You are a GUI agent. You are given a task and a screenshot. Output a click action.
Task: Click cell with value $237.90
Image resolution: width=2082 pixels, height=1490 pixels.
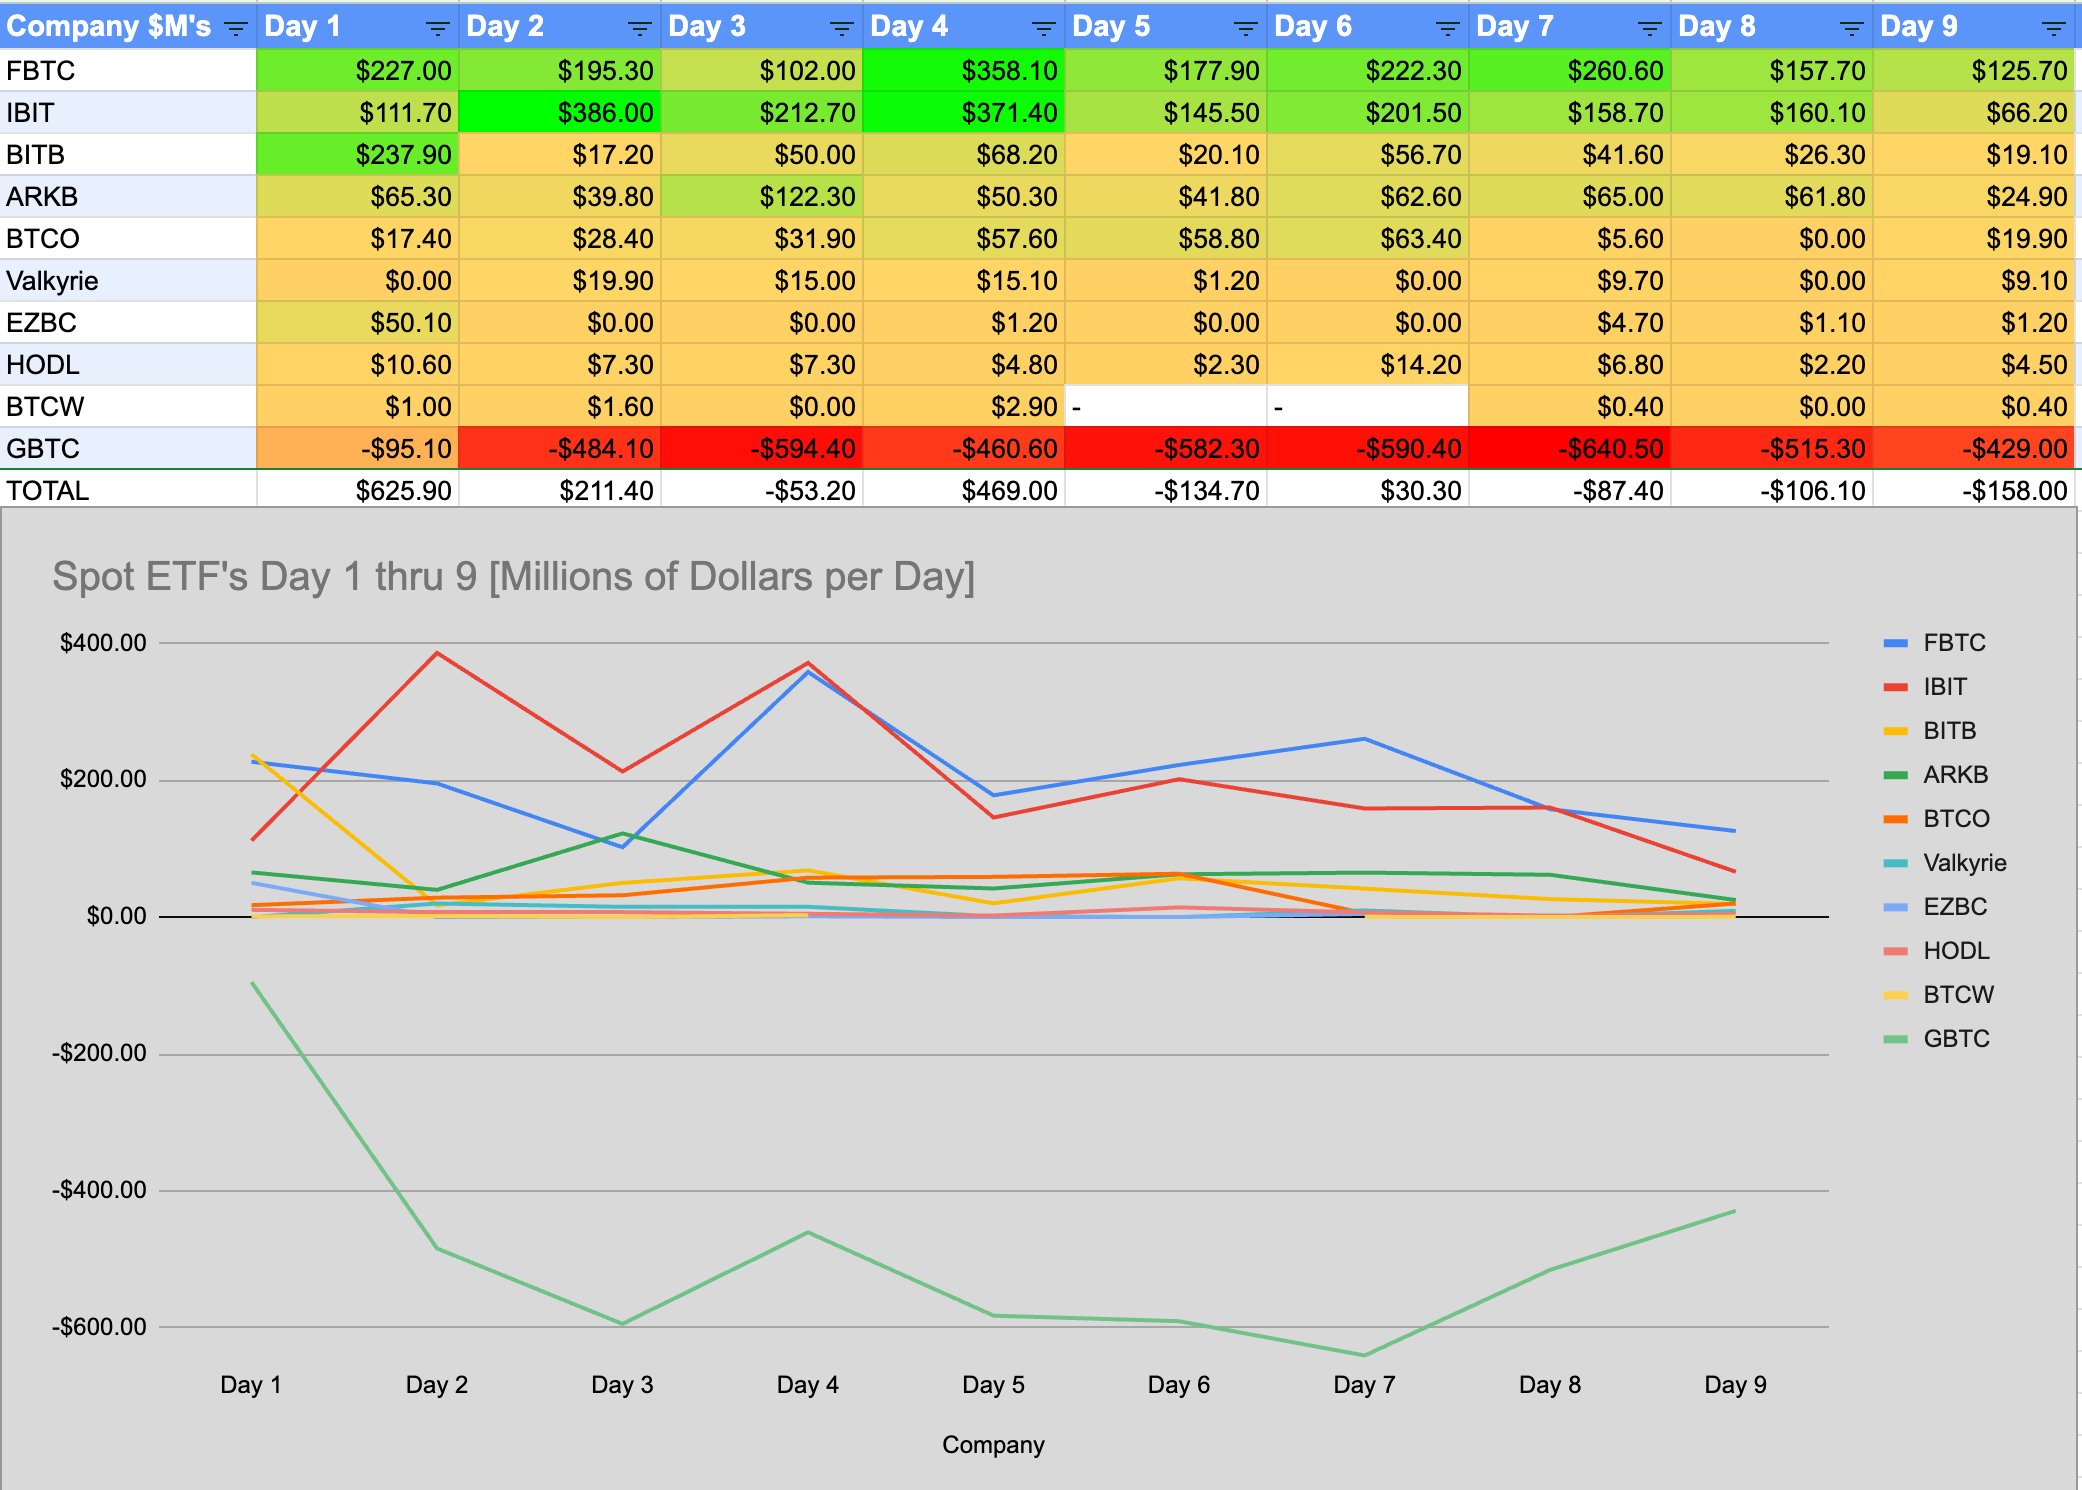pyautogui.click(x=357, y=155)
